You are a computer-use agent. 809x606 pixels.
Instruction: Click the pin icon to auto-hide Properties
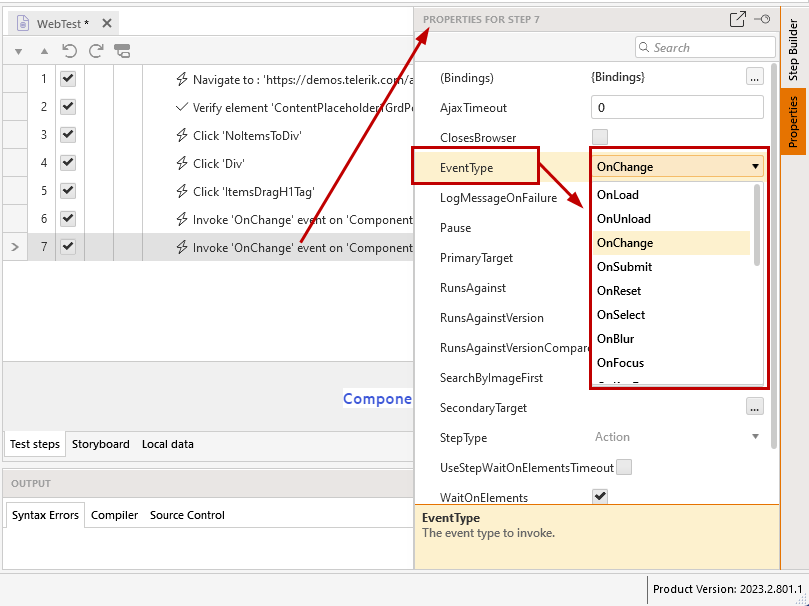(x=761, y=18)
